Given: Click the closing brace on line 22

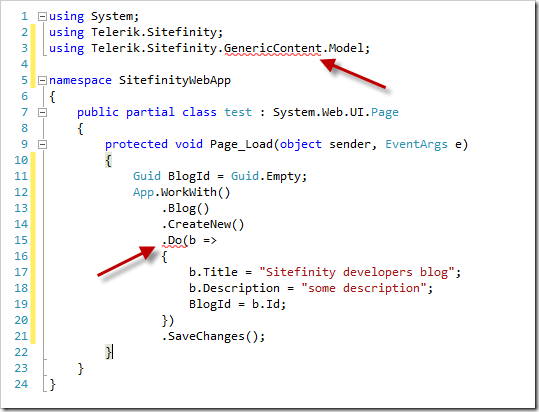Looking at the screenshot, I should pos(108,353).
